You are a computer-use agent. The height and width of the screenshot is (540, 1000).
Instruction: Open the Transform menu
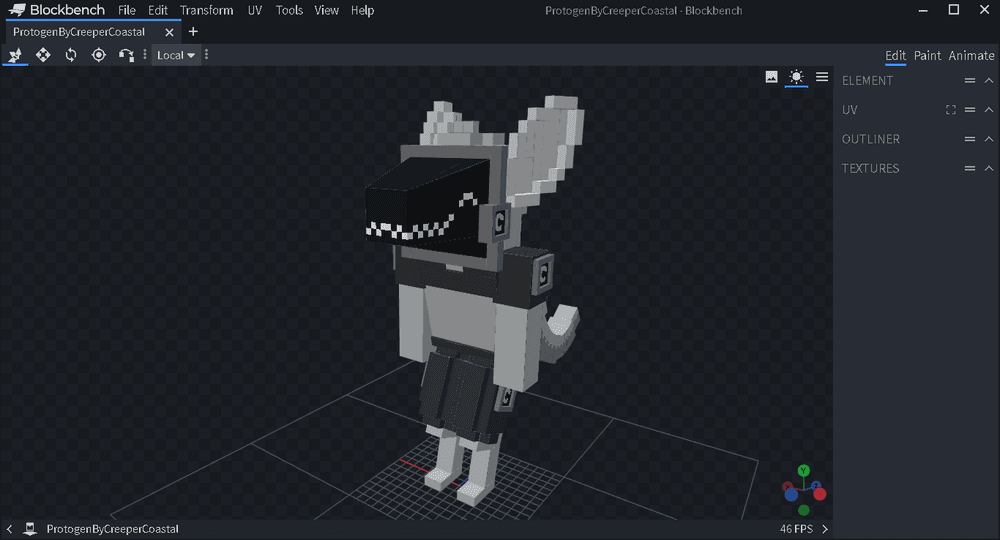pos(206,10)
